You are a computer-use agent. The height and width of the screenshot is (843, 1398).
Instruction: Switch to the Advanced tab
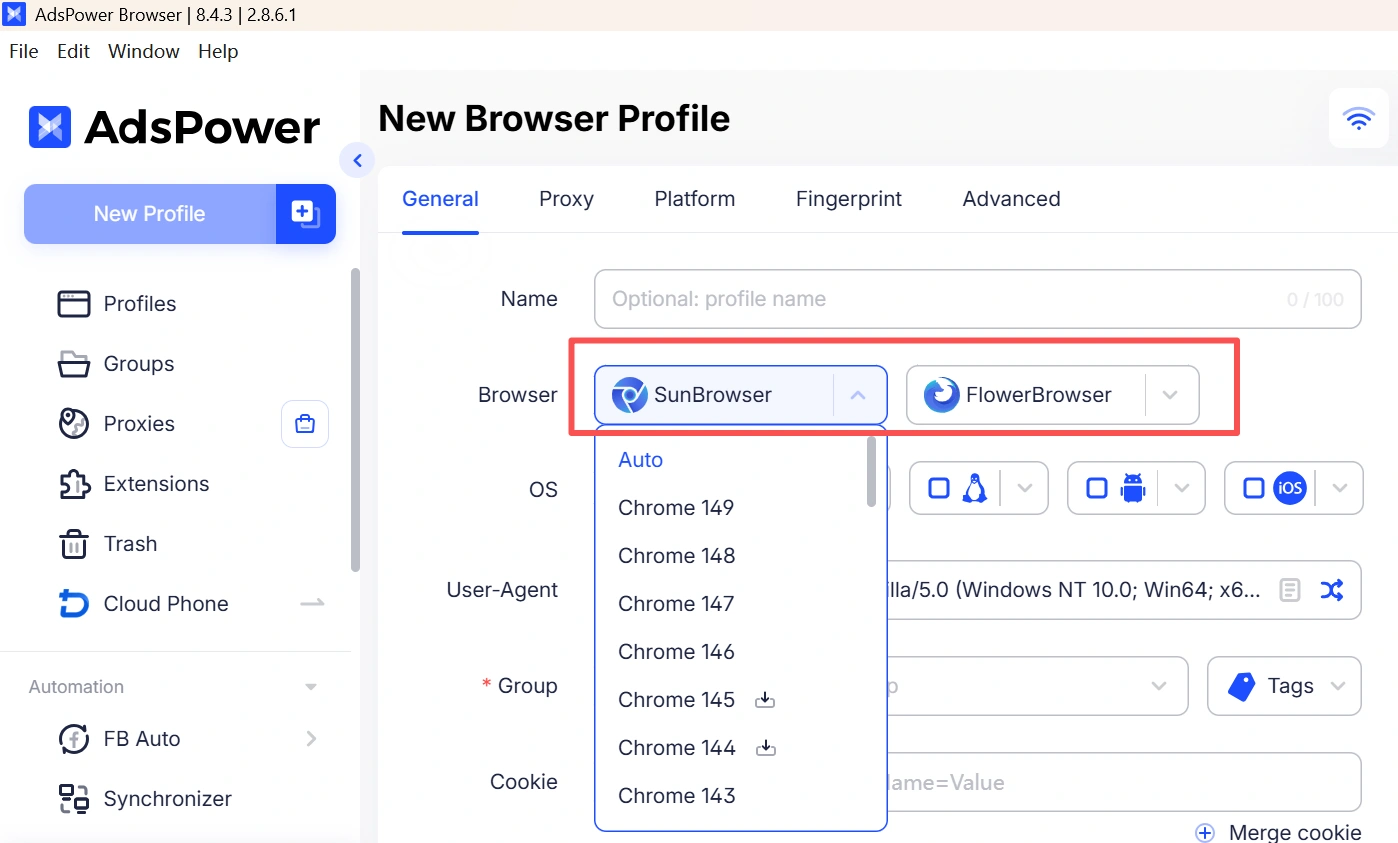[x=1011, y=199]
